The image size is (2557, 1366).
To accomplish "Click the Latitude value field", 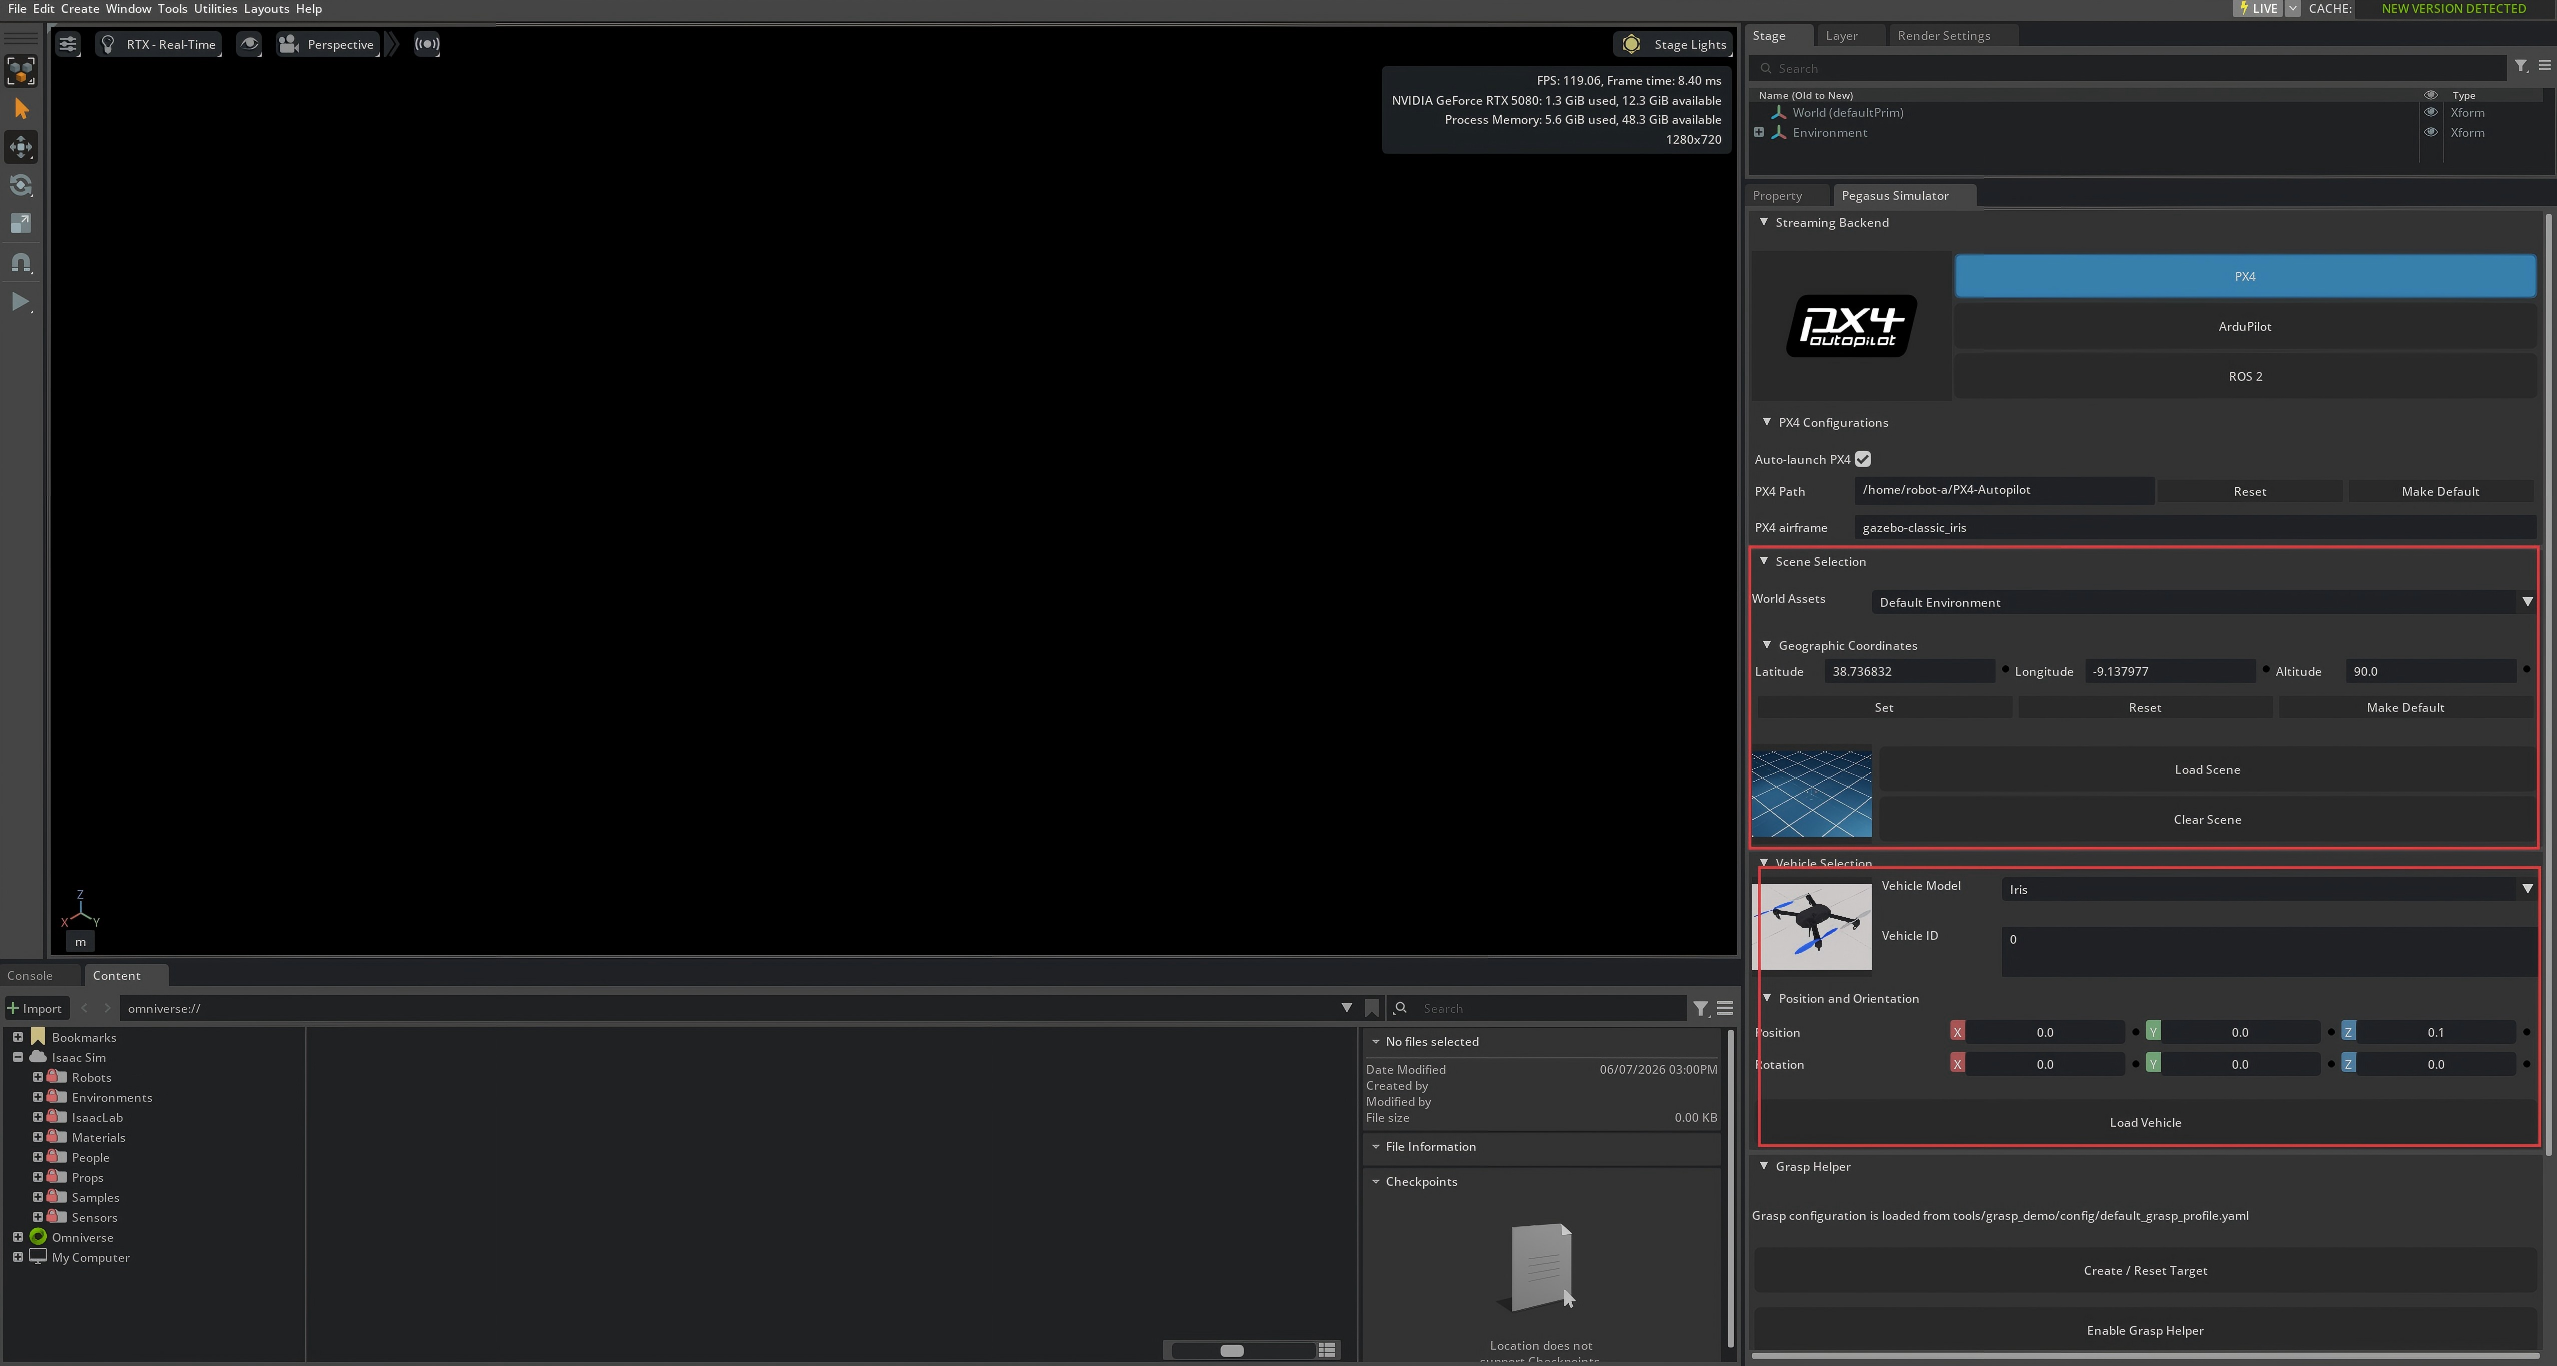I will pyautogui.click(x=1910, y=671).
